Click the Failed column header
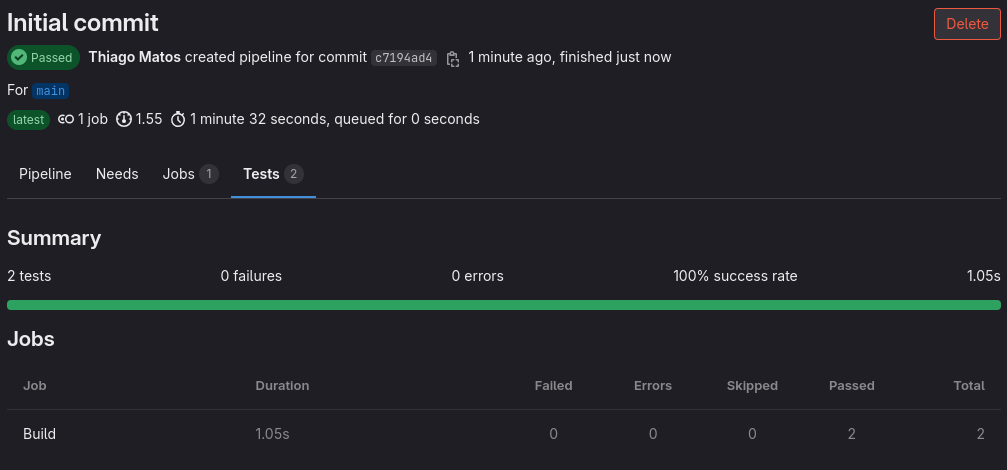 tap(553, 386)
